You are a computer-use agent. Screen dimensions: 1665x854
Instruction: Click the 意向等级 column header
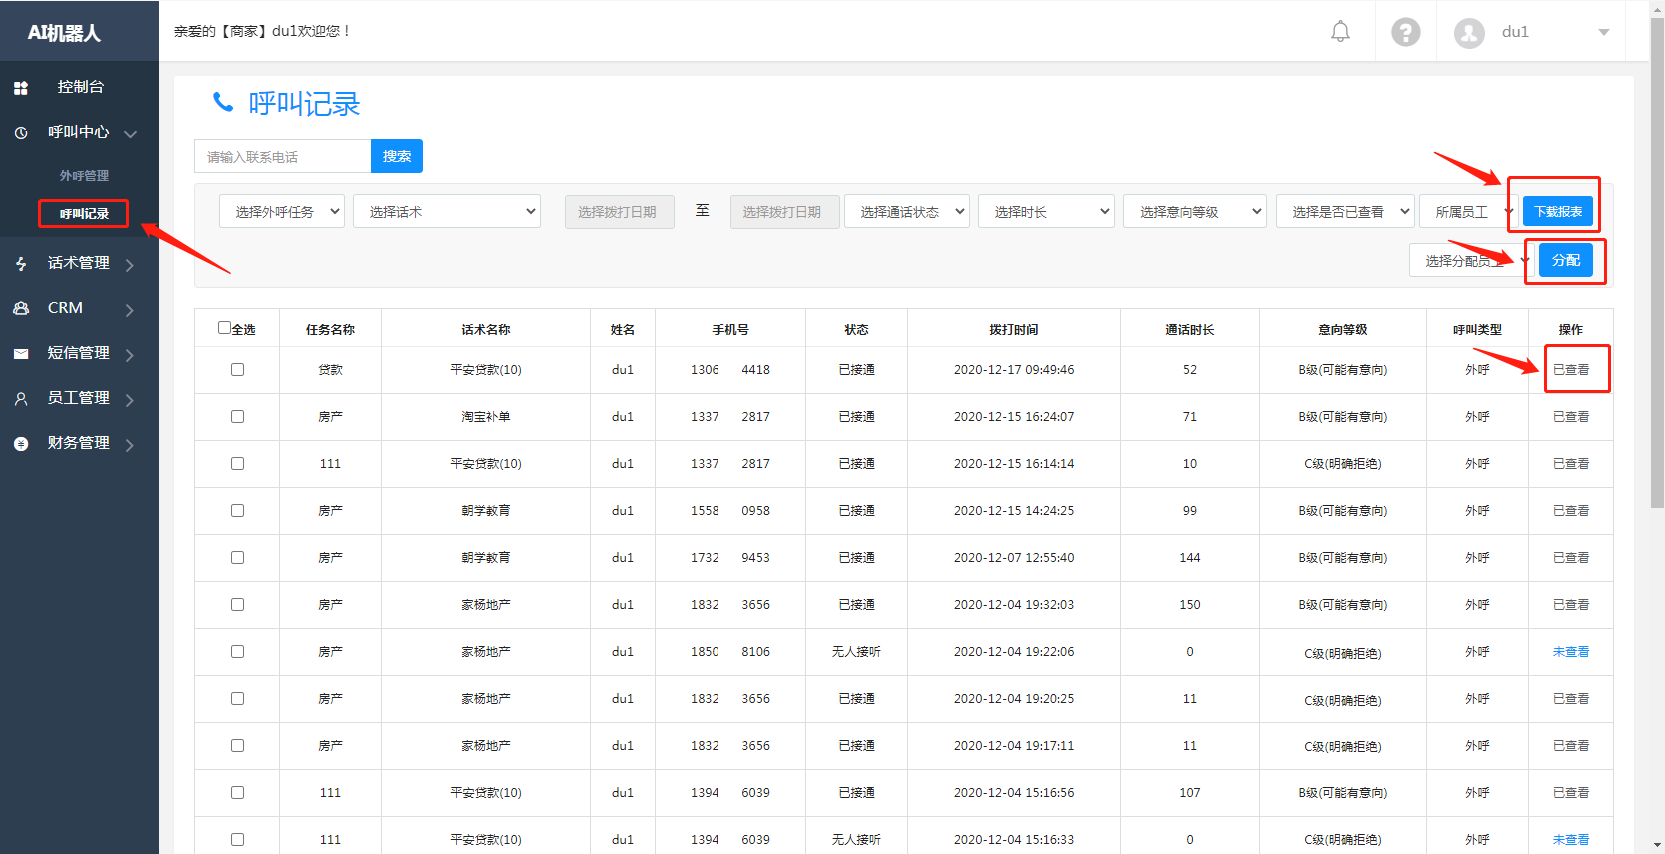1343,329
